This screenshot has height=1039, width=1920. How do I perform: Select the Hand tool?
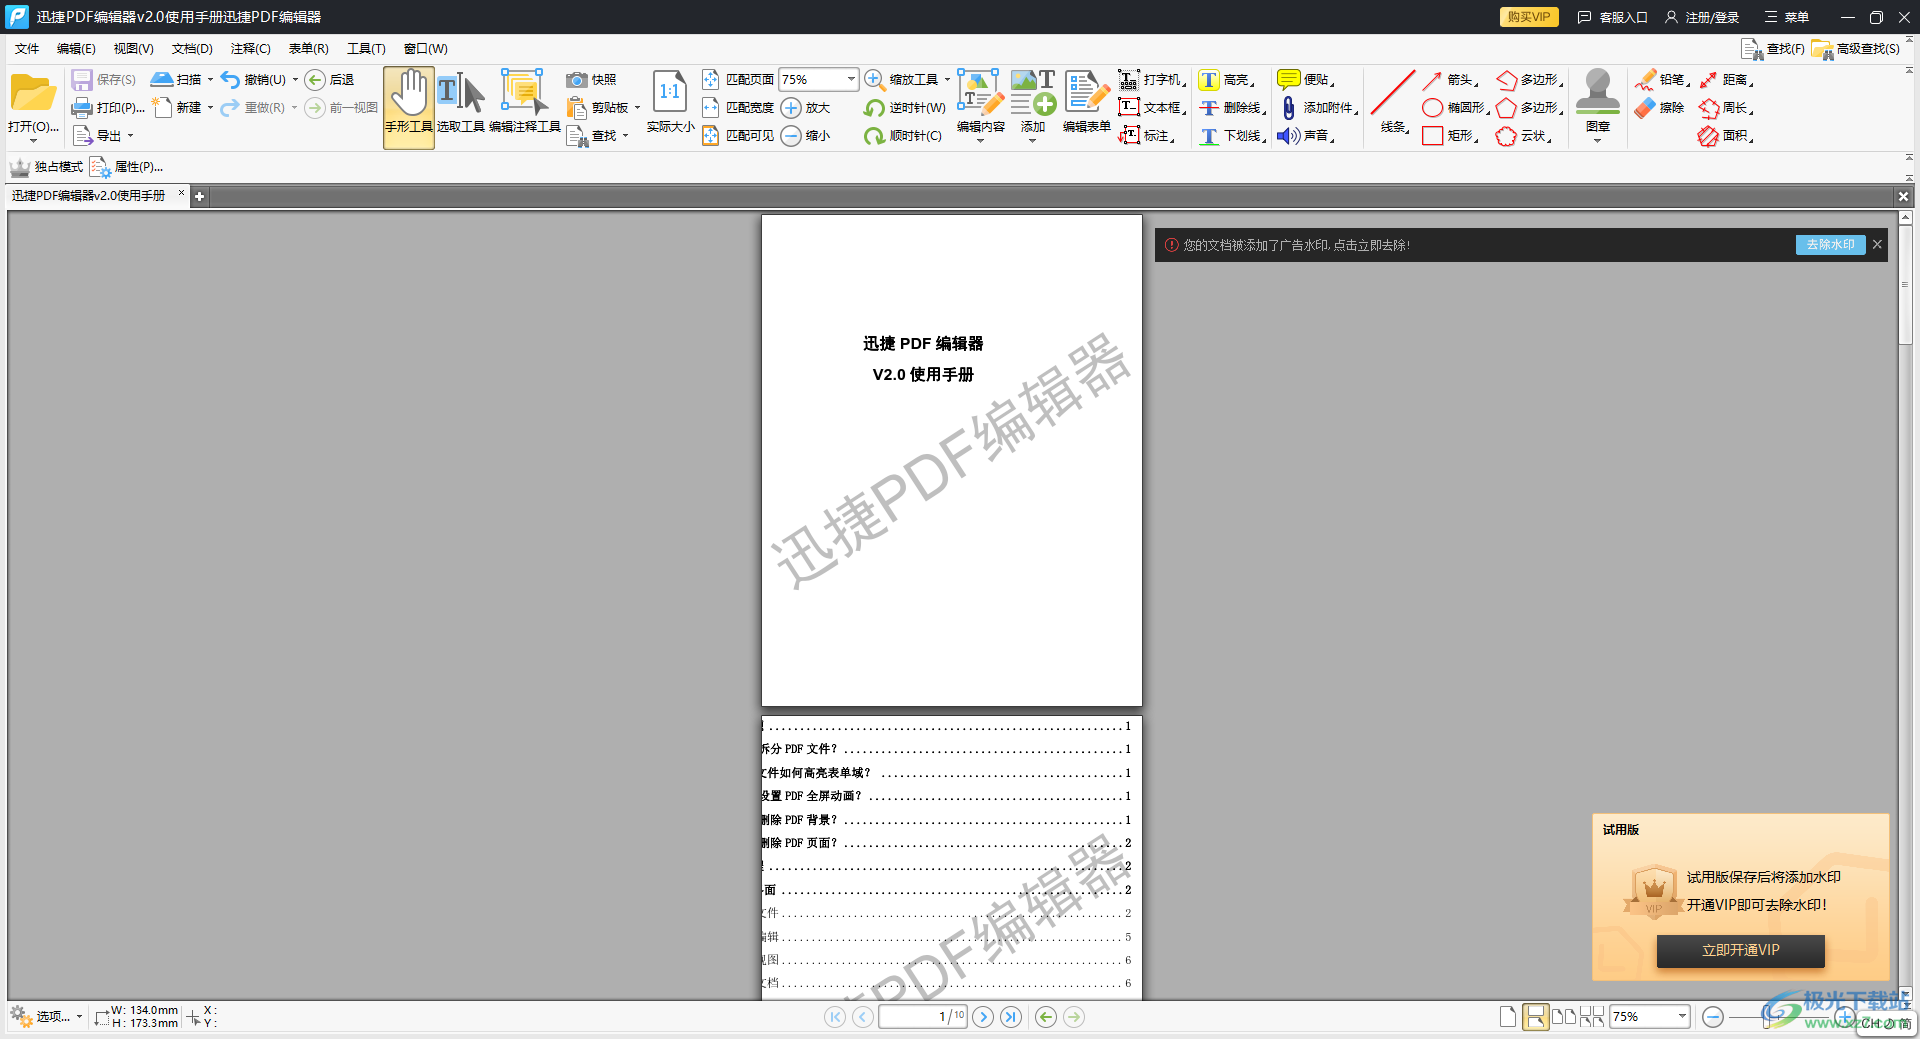click(408, 107)
